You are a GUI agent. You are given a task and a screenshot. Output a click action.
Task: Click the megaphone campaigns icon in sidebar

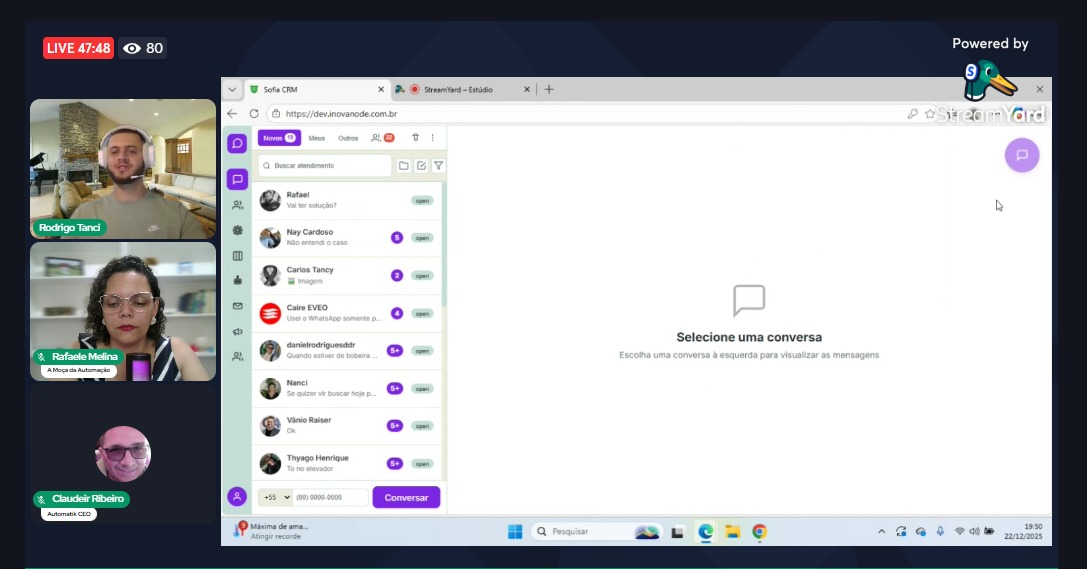[x=237, y=331]
